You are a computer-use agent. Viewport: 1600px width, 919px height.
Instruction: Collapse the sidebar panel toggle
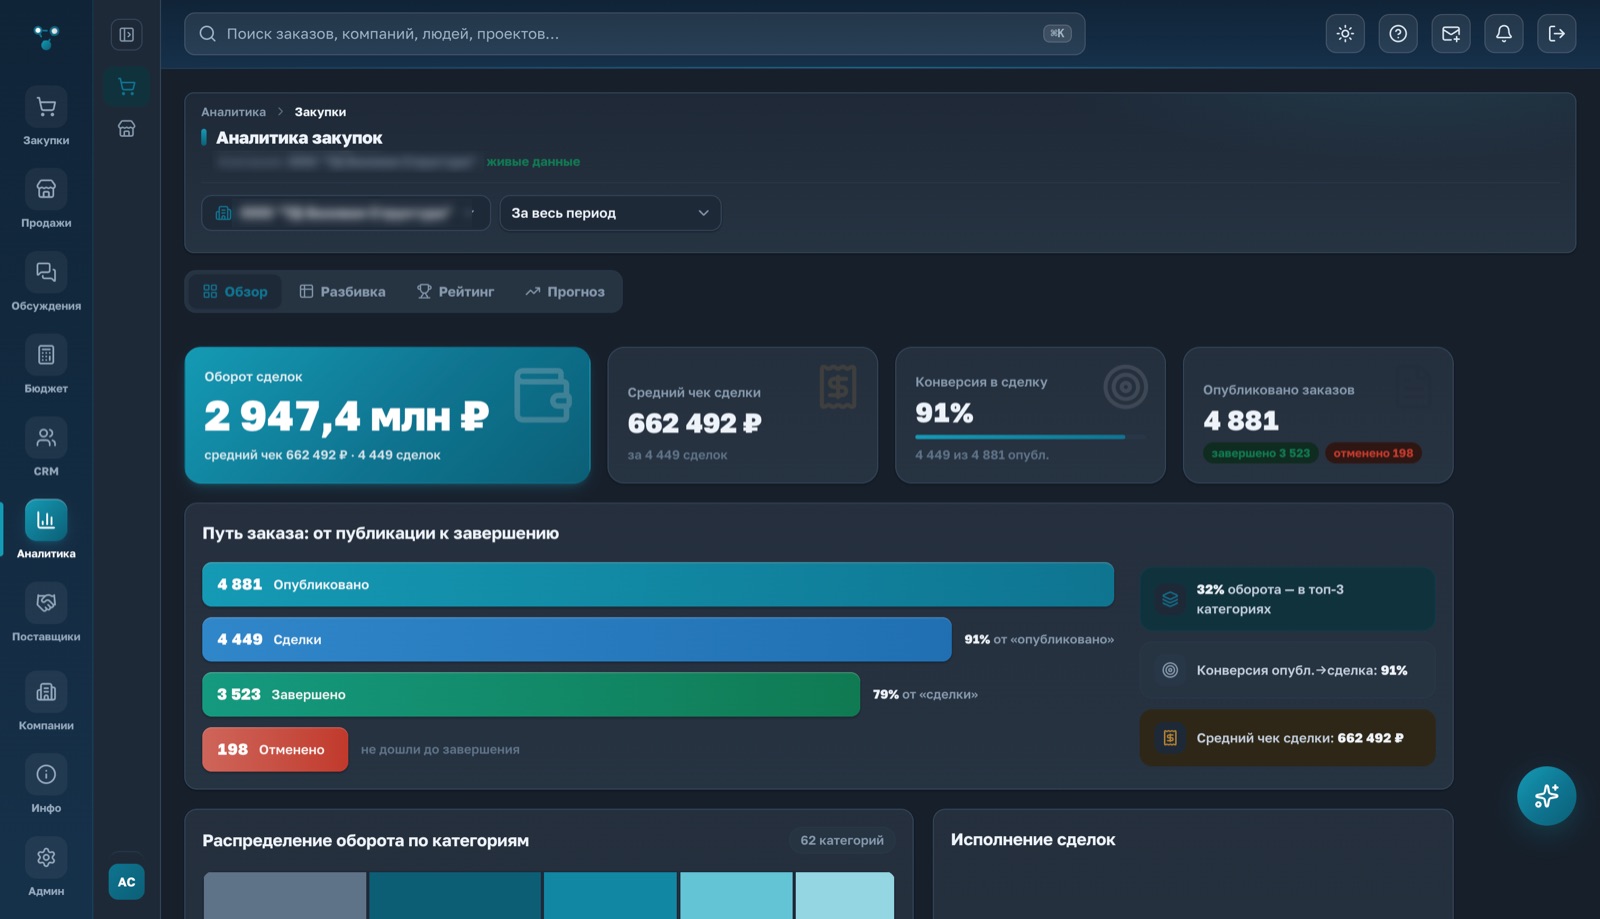coord(126,35)
